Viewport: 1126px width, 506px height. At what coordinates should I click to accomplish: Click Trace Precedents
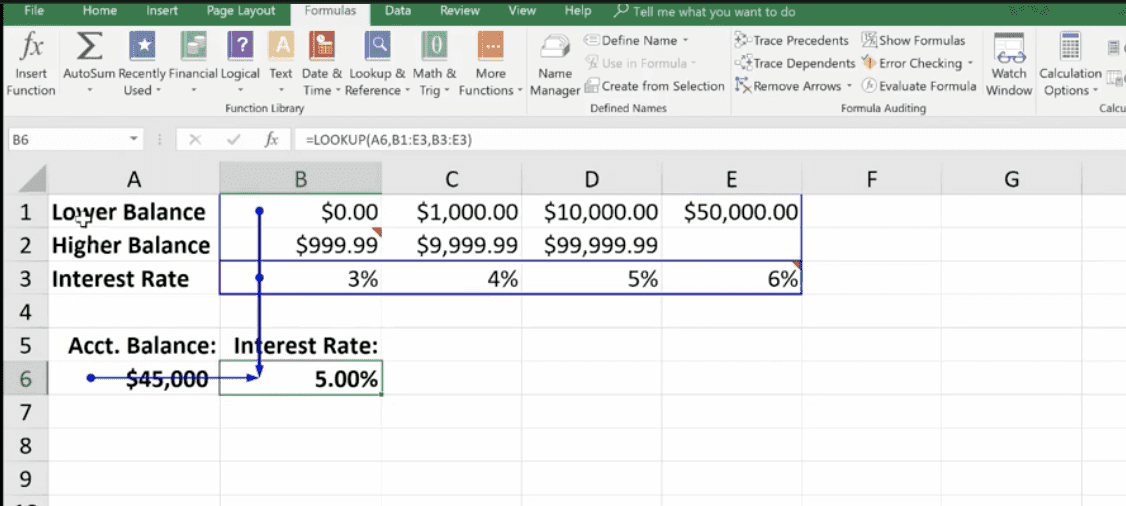(x=791, y=41)
